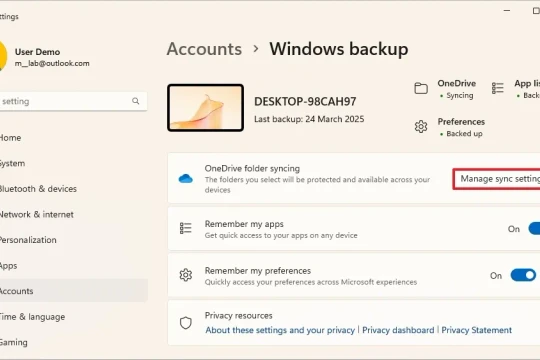This screenshot has width=540, height=360.
Task: Click the Find a setting search field
Action: (73, 101)
